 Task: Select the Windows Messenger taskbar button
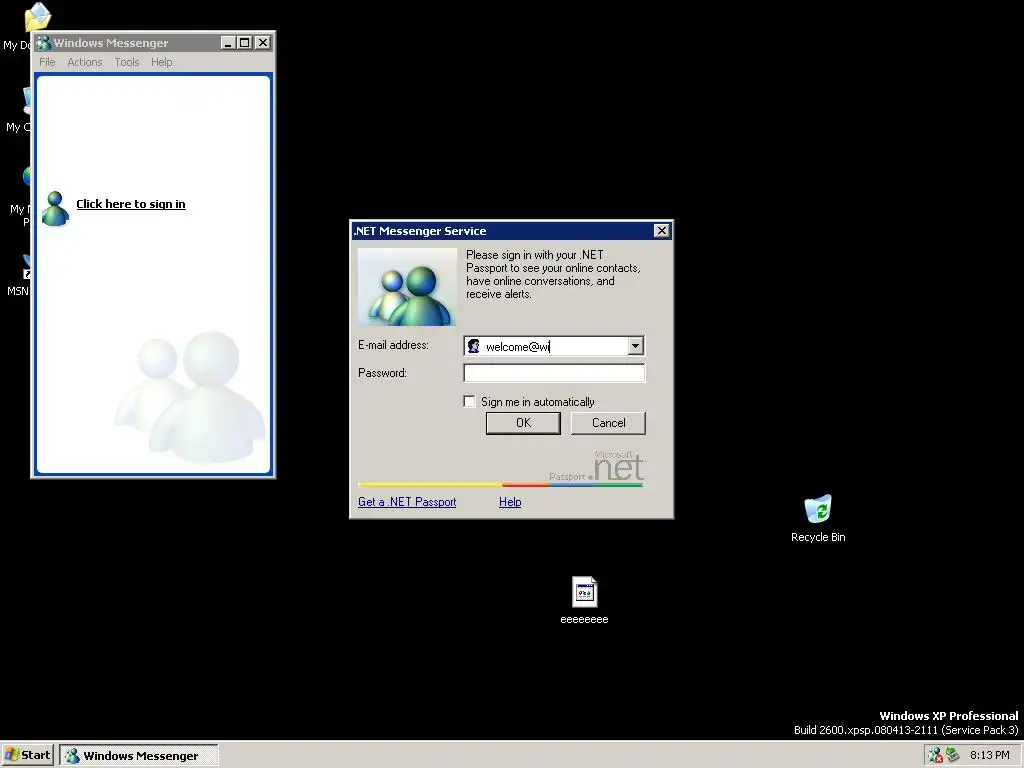coord(139,755)
